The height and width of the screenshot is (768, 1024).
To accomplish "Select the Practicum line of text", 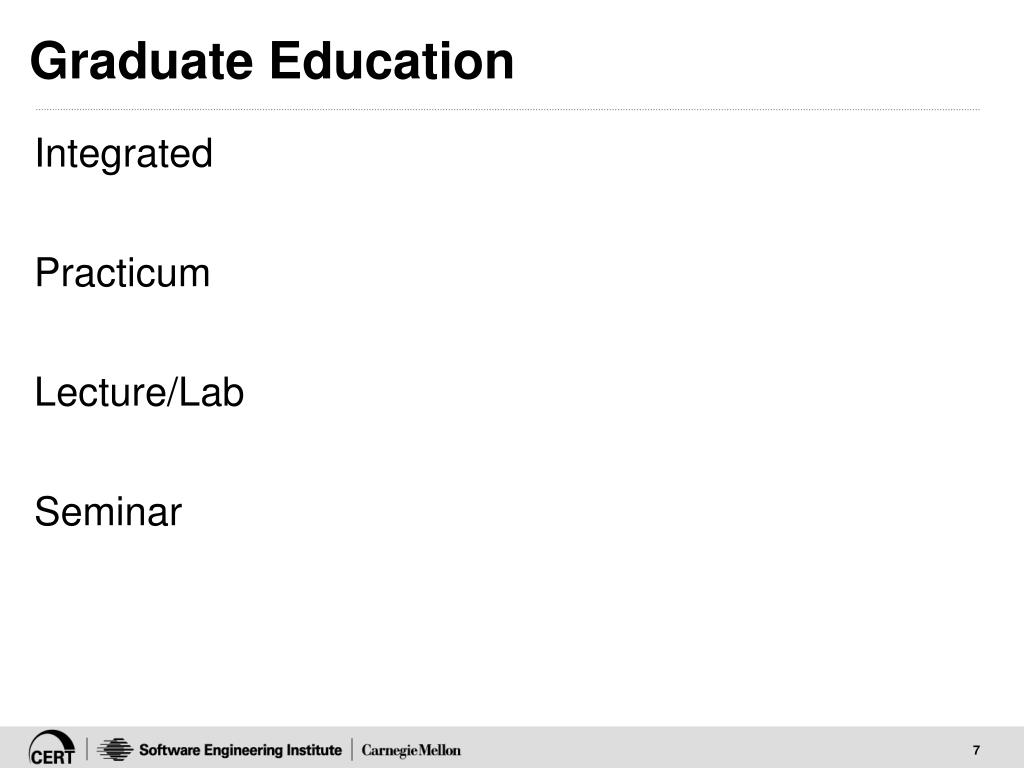I will point(122,272).
